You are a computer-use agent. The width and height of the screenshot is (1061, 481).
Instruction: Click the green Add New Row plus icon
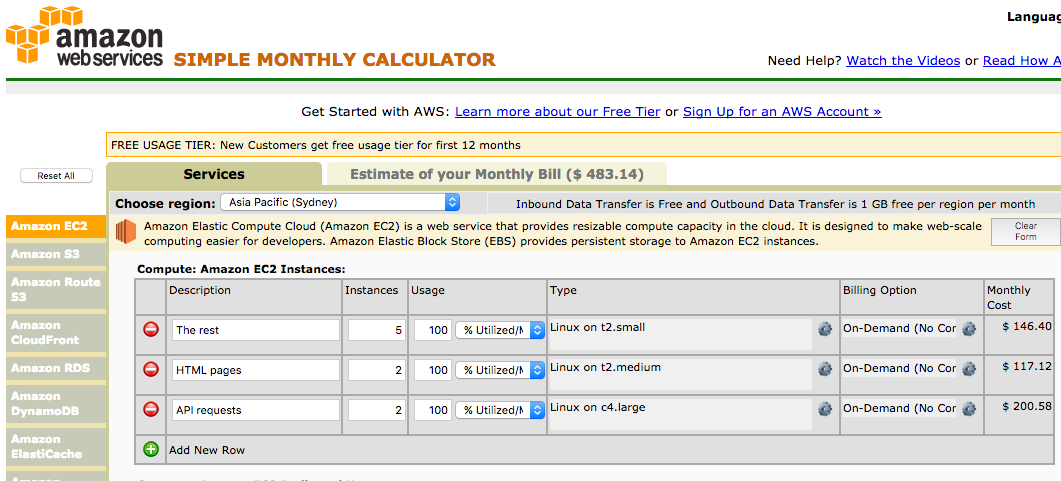tap(151, 449)
